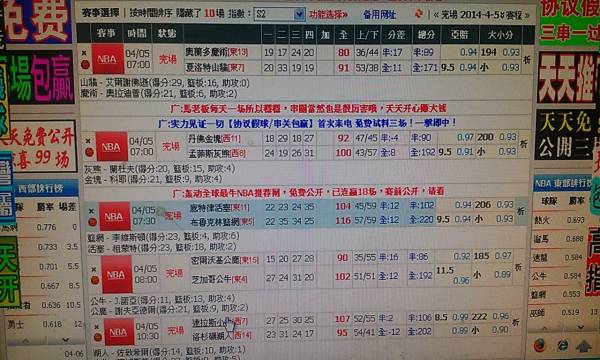Open the 指數 S2 dropdown
This screenshot has width=600, height=360.
pos(279,14)
